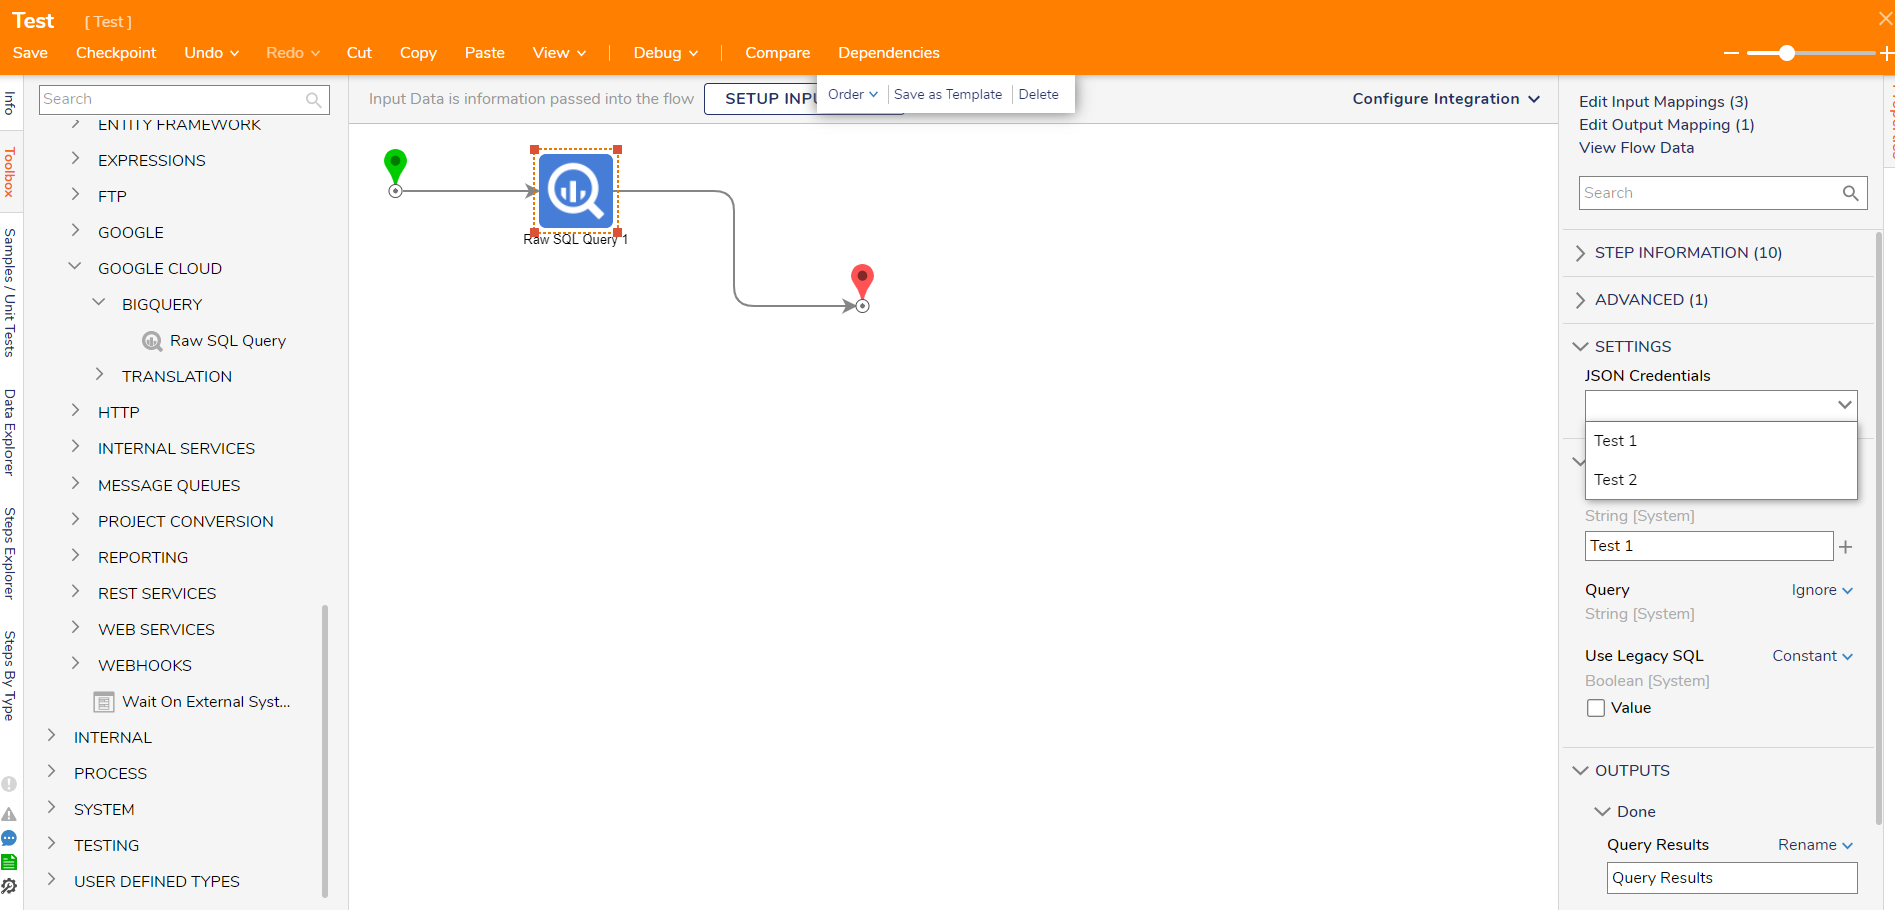Image resolution: width=1895 pixels, height=910 pixels.
Task: Click the red End pin on canvas
Action: 862,283
